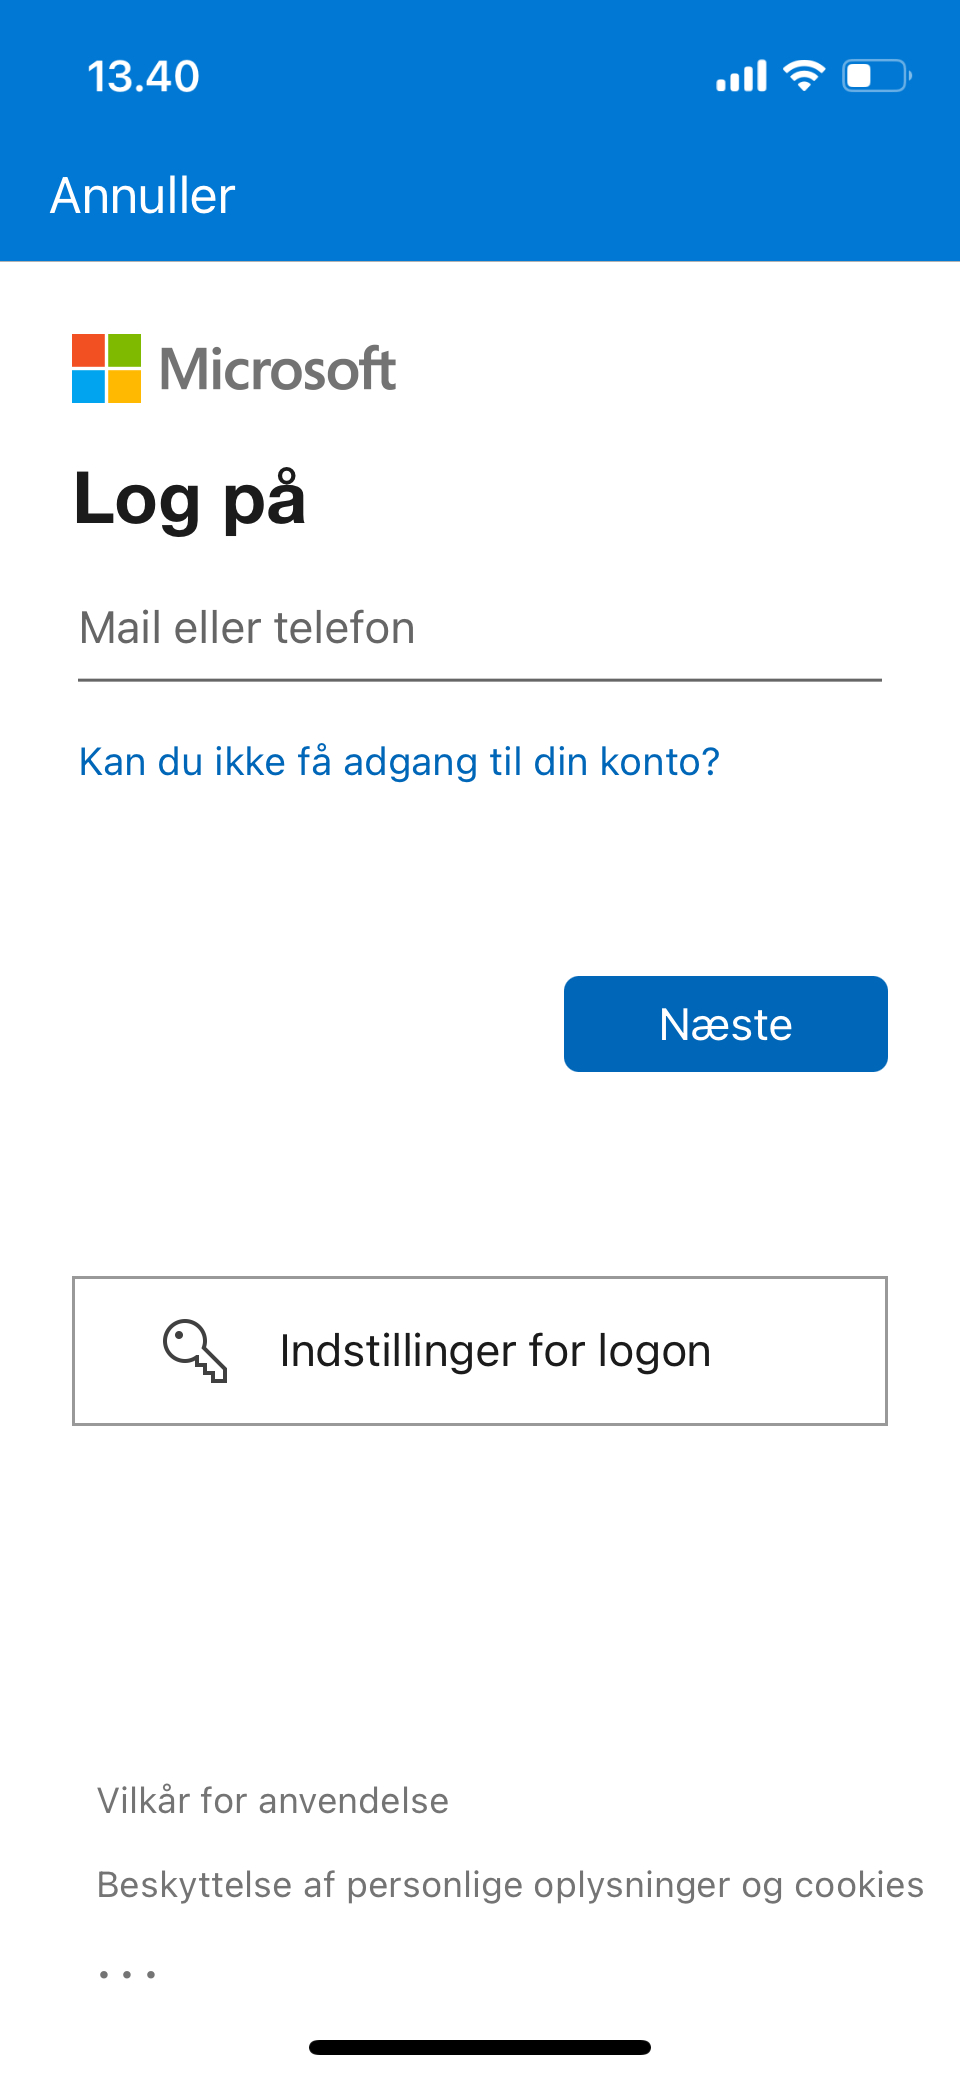Image resolution: width=960 pixels, height=2079 pixels.
Task: Open Vilkår for anvendelse link
Action: point(273,1801)
